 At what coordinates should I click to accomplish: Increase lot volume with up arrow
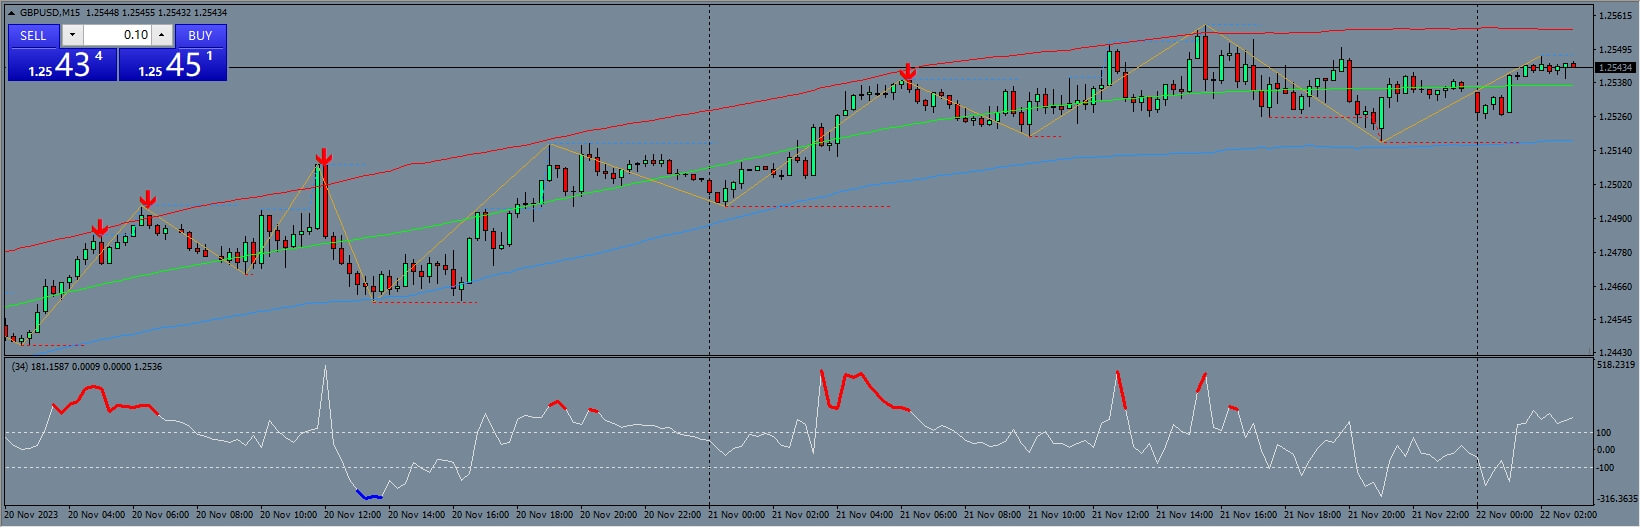click(x=162, y=35)
